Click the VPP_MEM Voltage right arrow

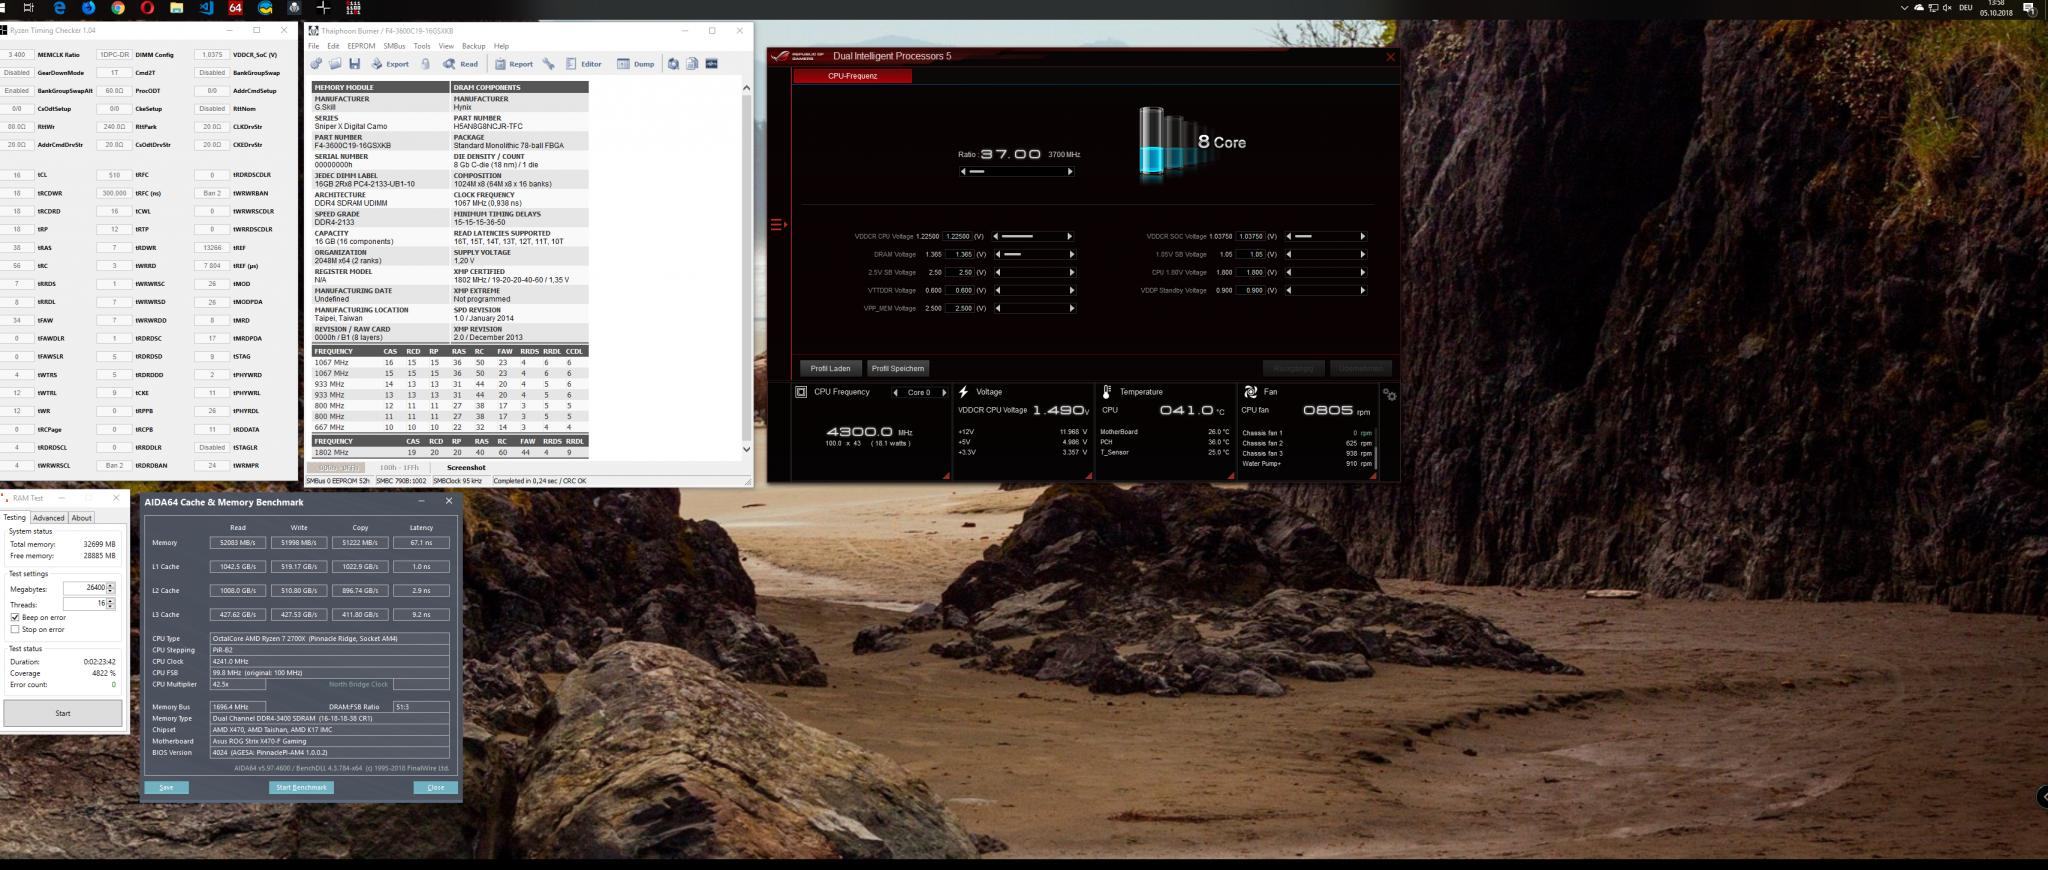click(x=1072, y=308)
